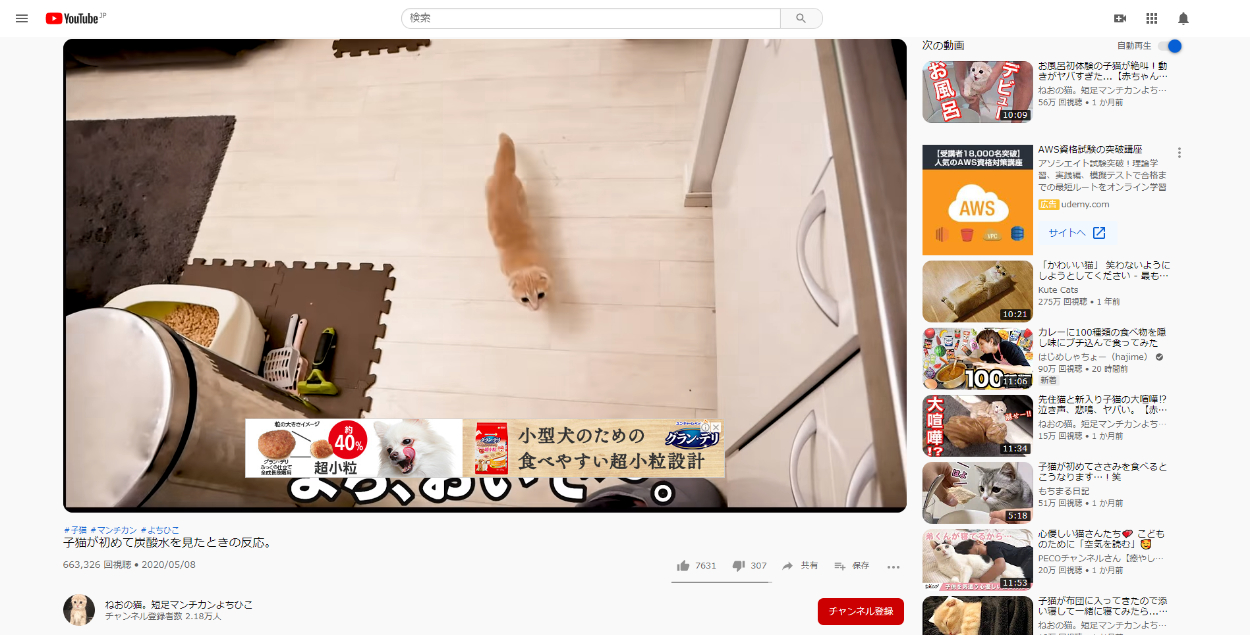Open channel ねおの猫。短足マンチカンよちひこ
This screenshot has height=635, width=1250.
[x=179, y=605]
